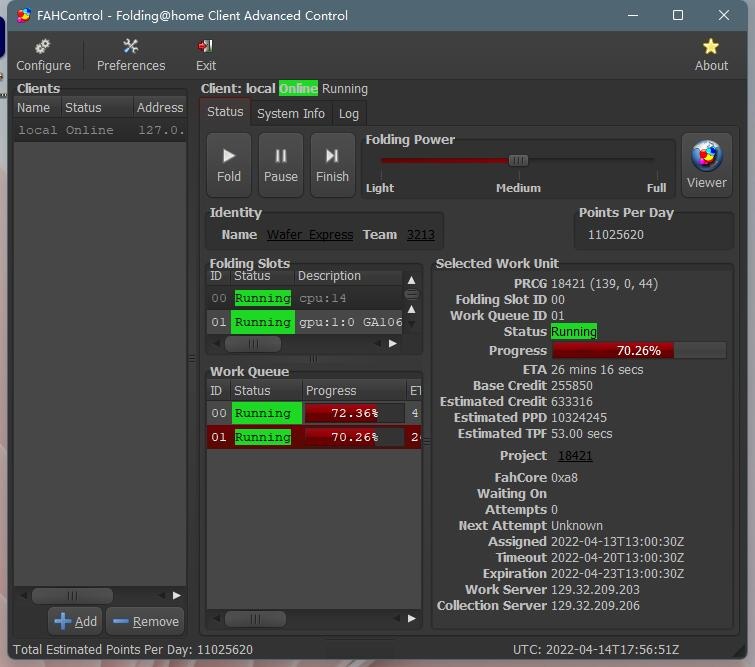The image size is (755, 667).
Task: Click the Estimated PPD value 10324245
Action: click(x=579, y=418)
